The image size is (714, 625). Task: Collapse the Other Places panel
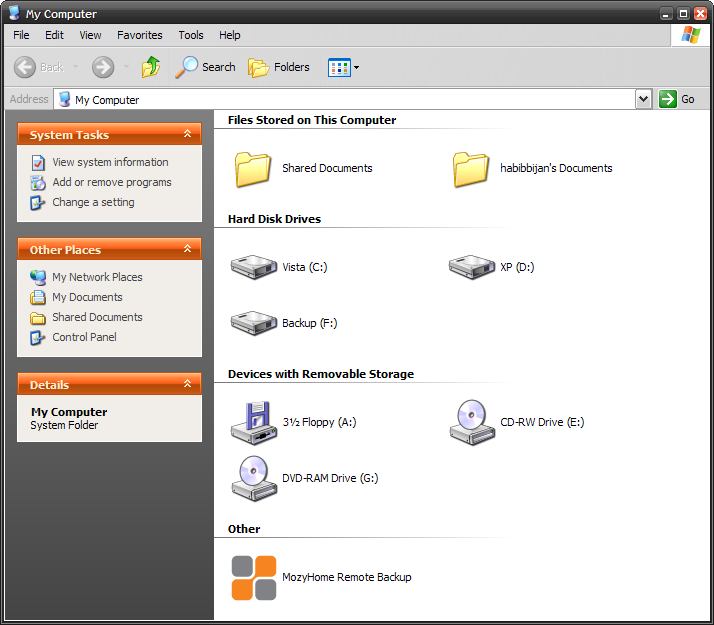188,249
